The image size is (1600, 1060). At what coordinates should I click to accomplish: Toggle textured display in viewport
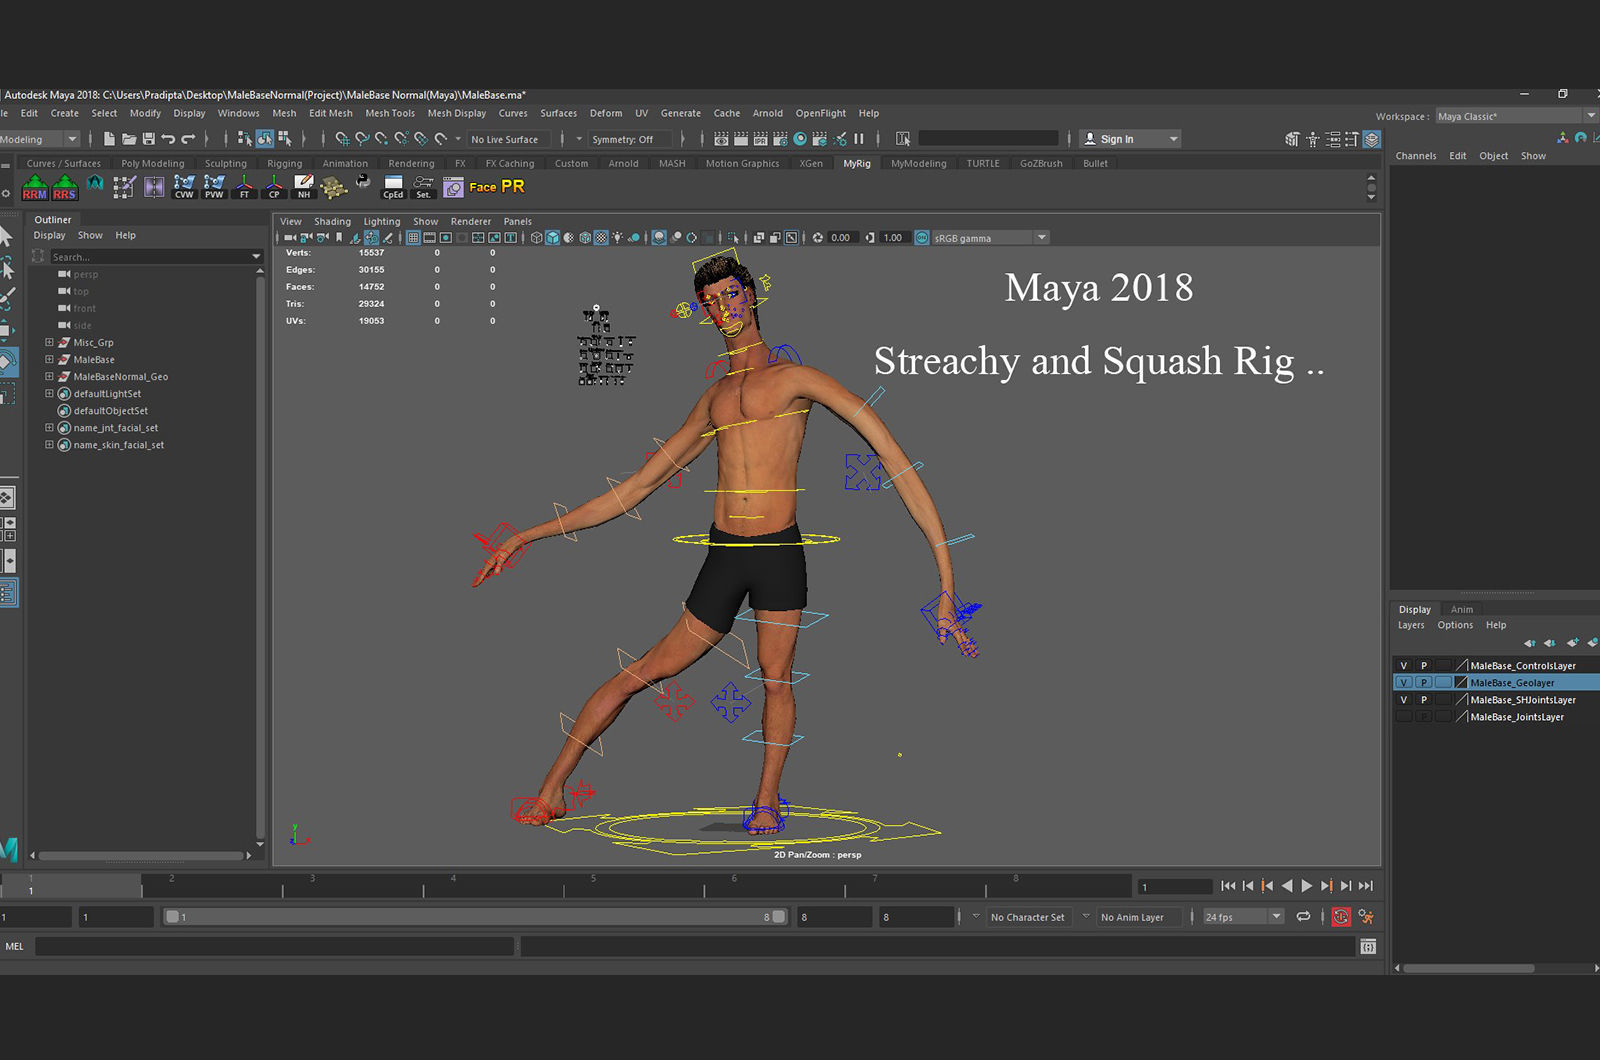601,238
